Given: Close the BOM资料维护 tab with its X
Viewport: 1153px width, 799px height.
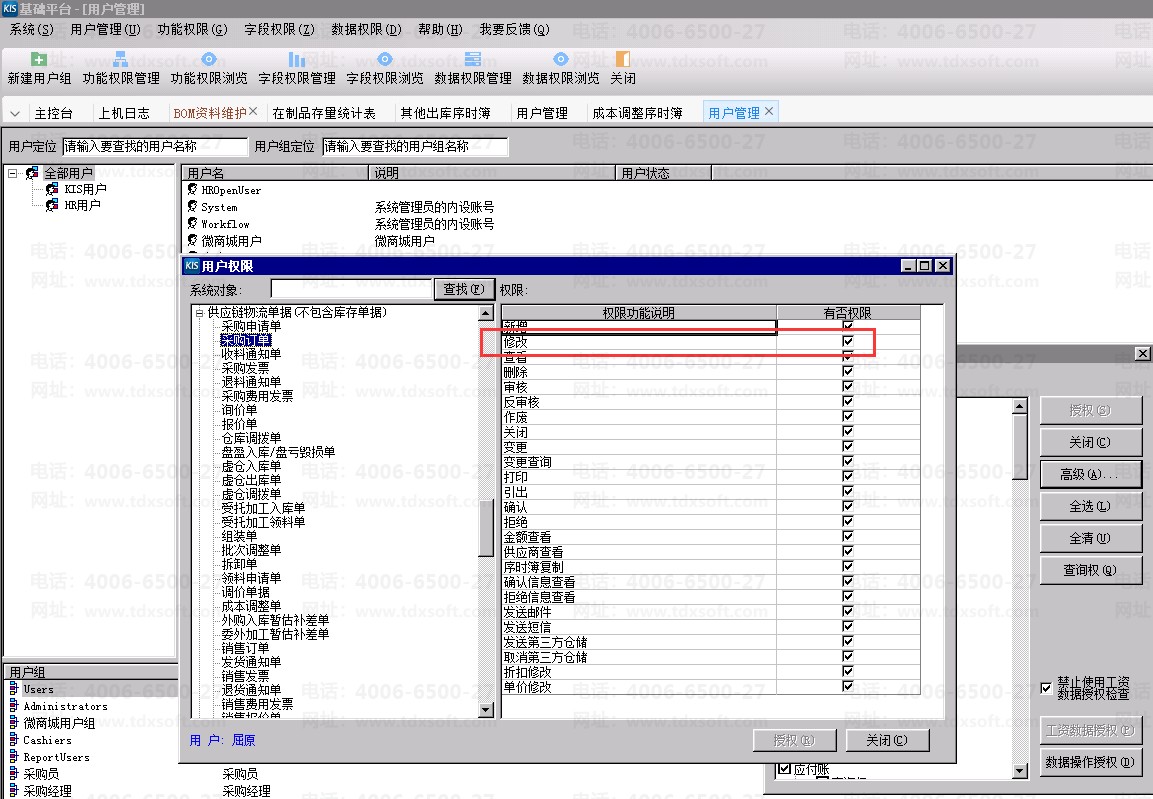Looking at the screenshot, I should tap(253, 111).
